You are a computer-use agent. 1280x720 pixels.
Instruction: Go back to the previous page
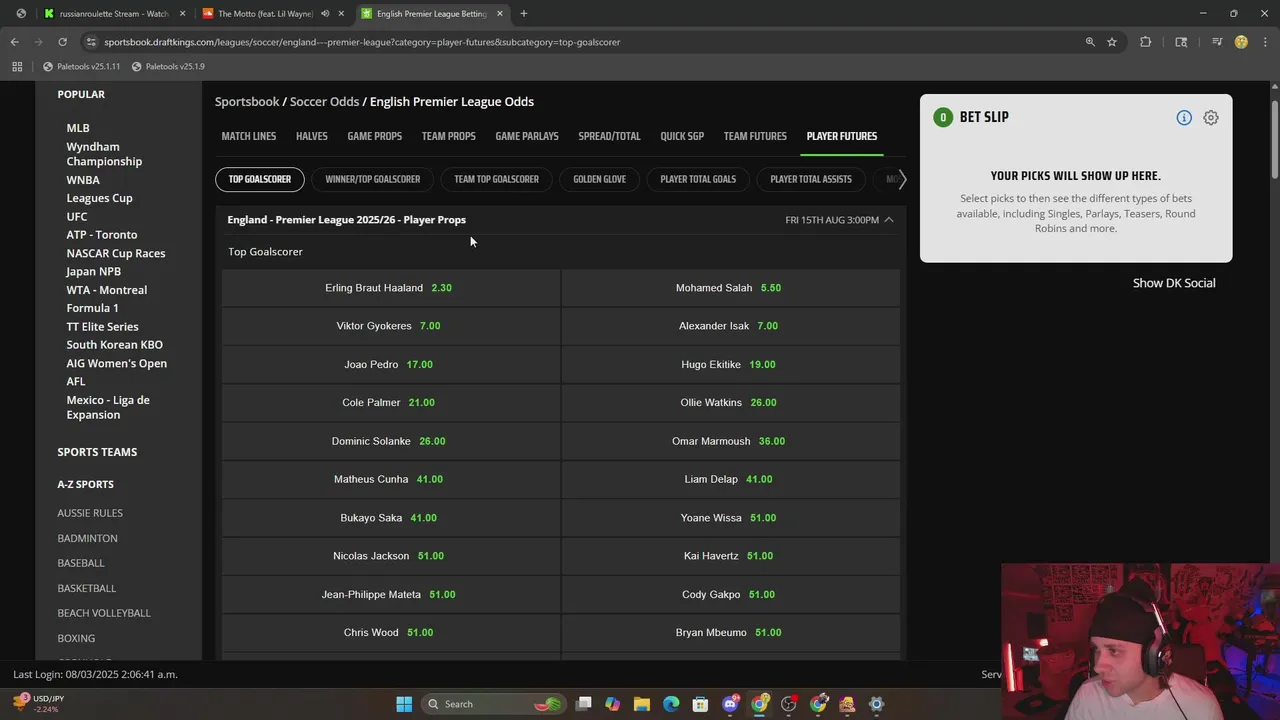coord(14,42)
